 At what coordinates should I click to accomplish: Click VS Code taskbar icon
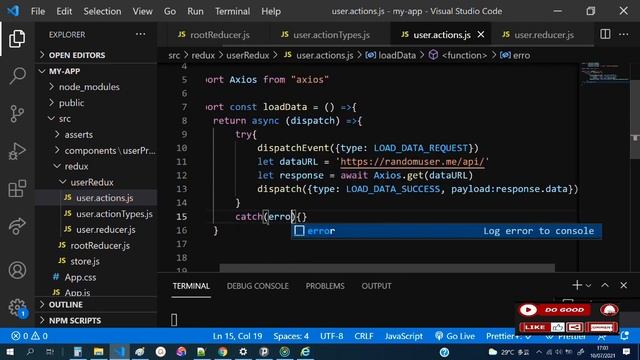[x=119, y=351]
